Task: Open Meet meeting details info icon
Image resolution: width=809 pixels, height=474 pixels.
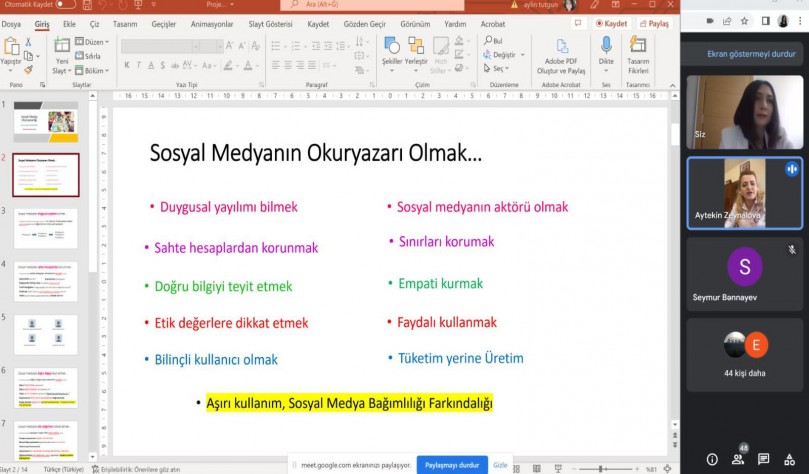Action: coord(712,459)
